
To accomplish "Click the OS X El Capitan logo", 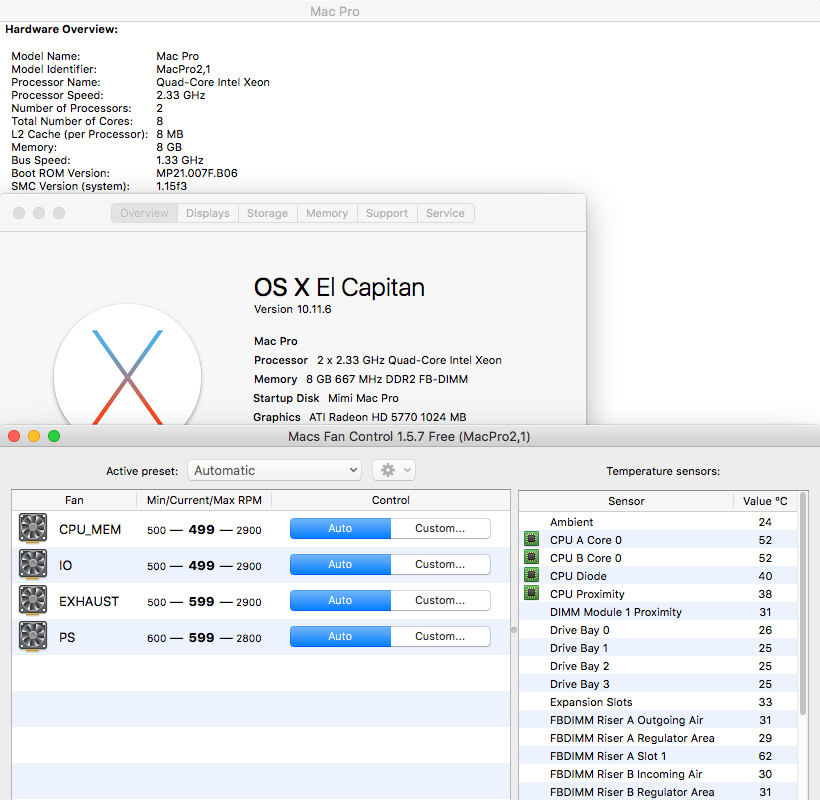I will [127, 365].
